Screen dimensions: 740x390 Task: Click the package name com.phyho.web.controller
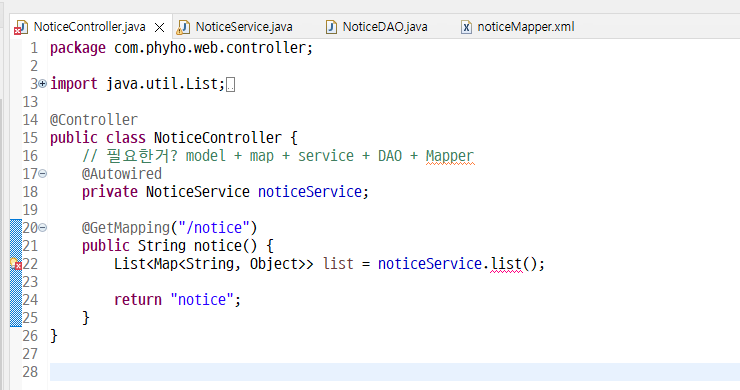[210, 48]
